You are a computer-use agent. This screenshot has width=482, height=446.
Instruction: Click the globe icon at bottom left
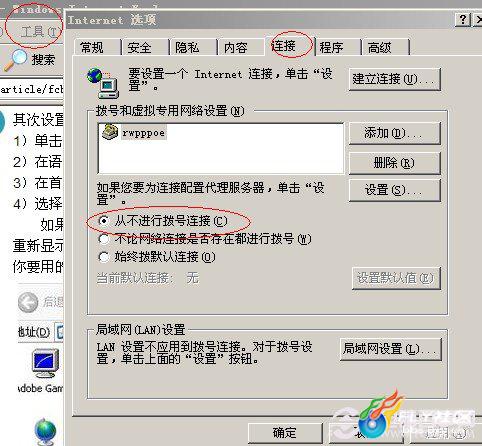pyautogui.click(x=45, y=431)
